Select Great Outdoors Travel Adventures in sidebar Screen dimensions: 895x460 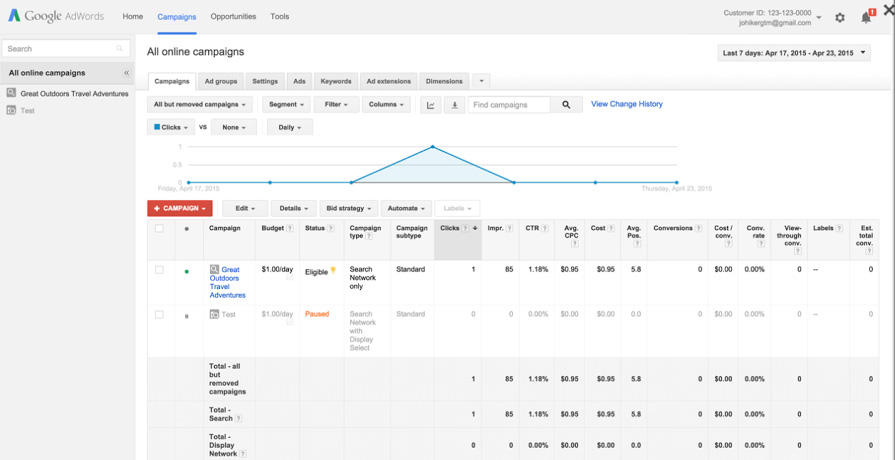coord(74,94)
